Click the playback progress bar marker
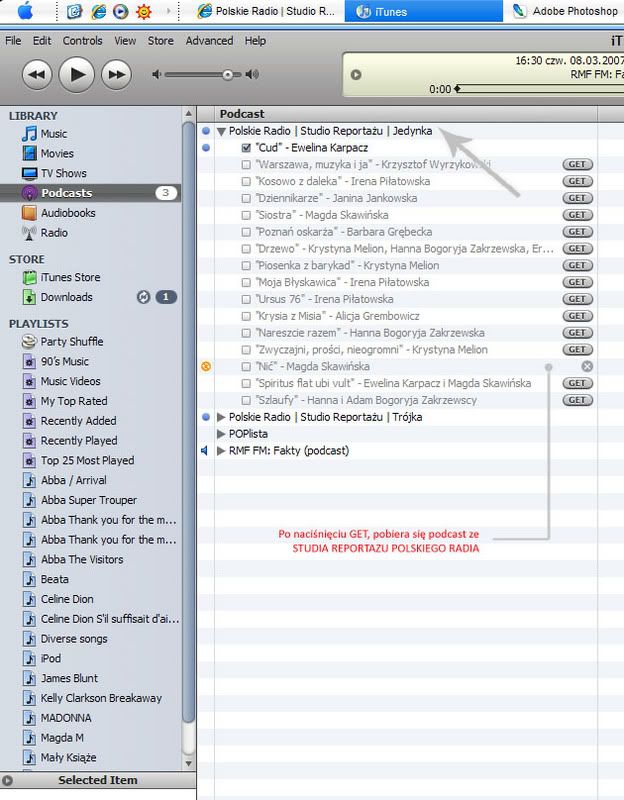The image size is (624, 800). [458, 89]
